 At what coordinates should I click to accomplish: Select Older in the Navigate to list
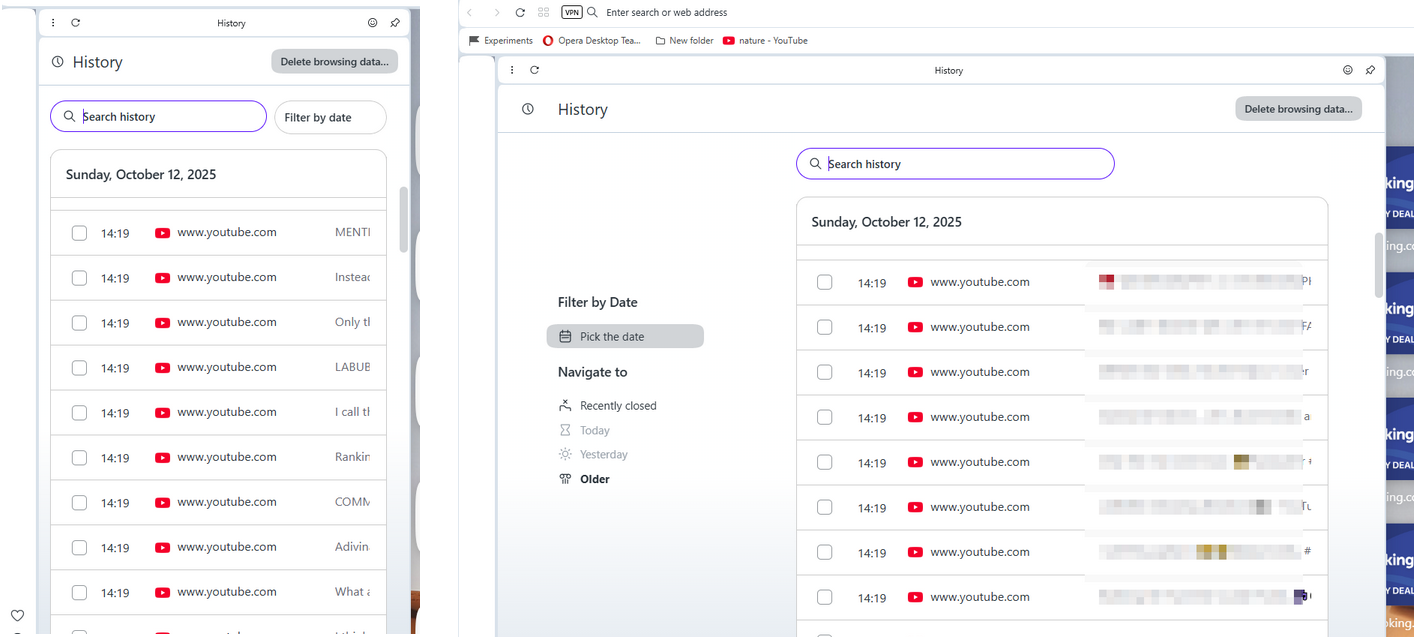594,479
